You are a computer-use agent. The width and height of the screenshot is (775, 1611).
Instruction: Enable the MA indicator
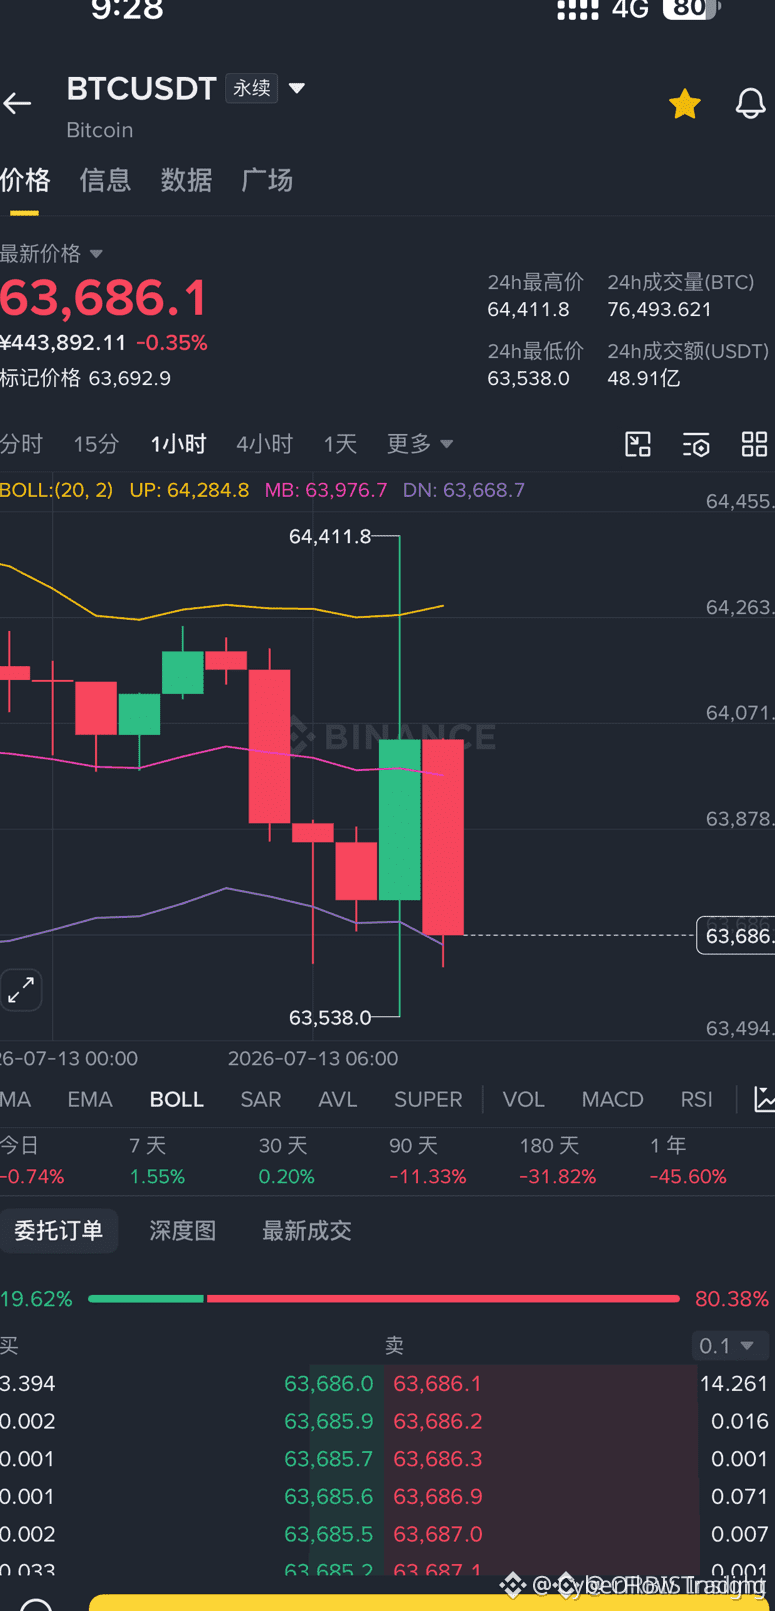tap(16, 1099)
